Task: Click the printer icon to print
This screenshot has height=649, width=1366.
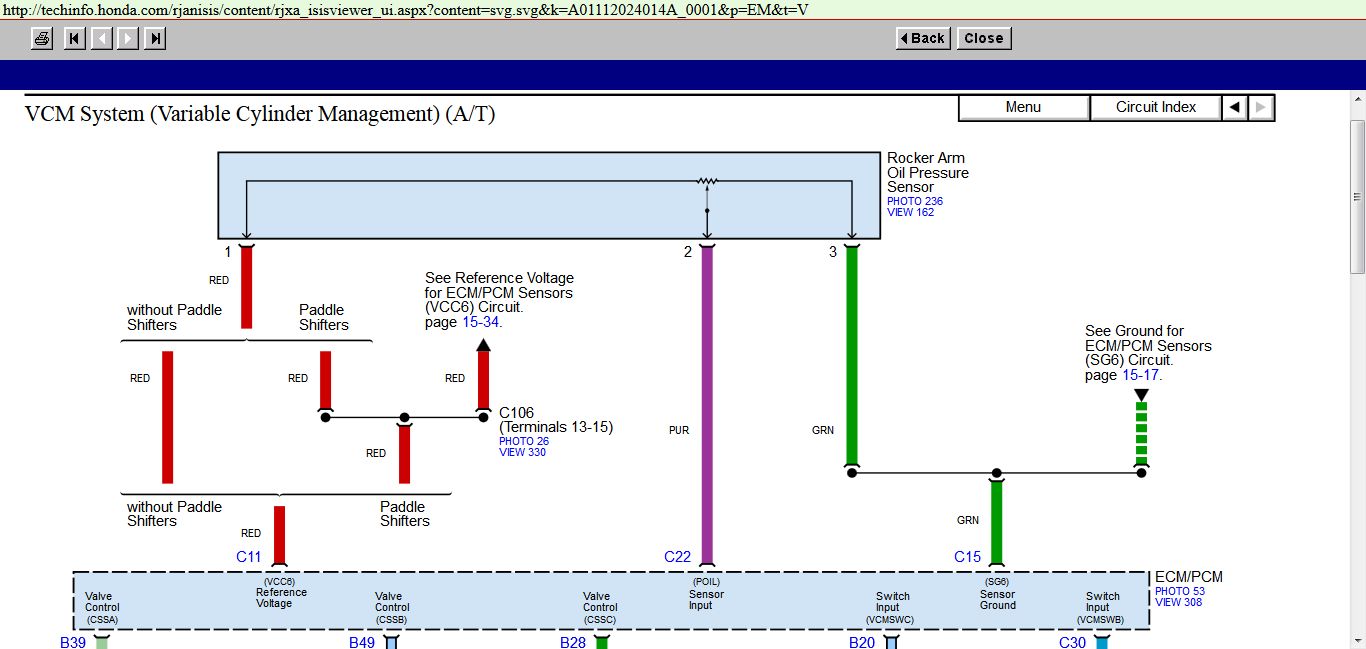Action: pyautogui.click(x=42, y=39)
